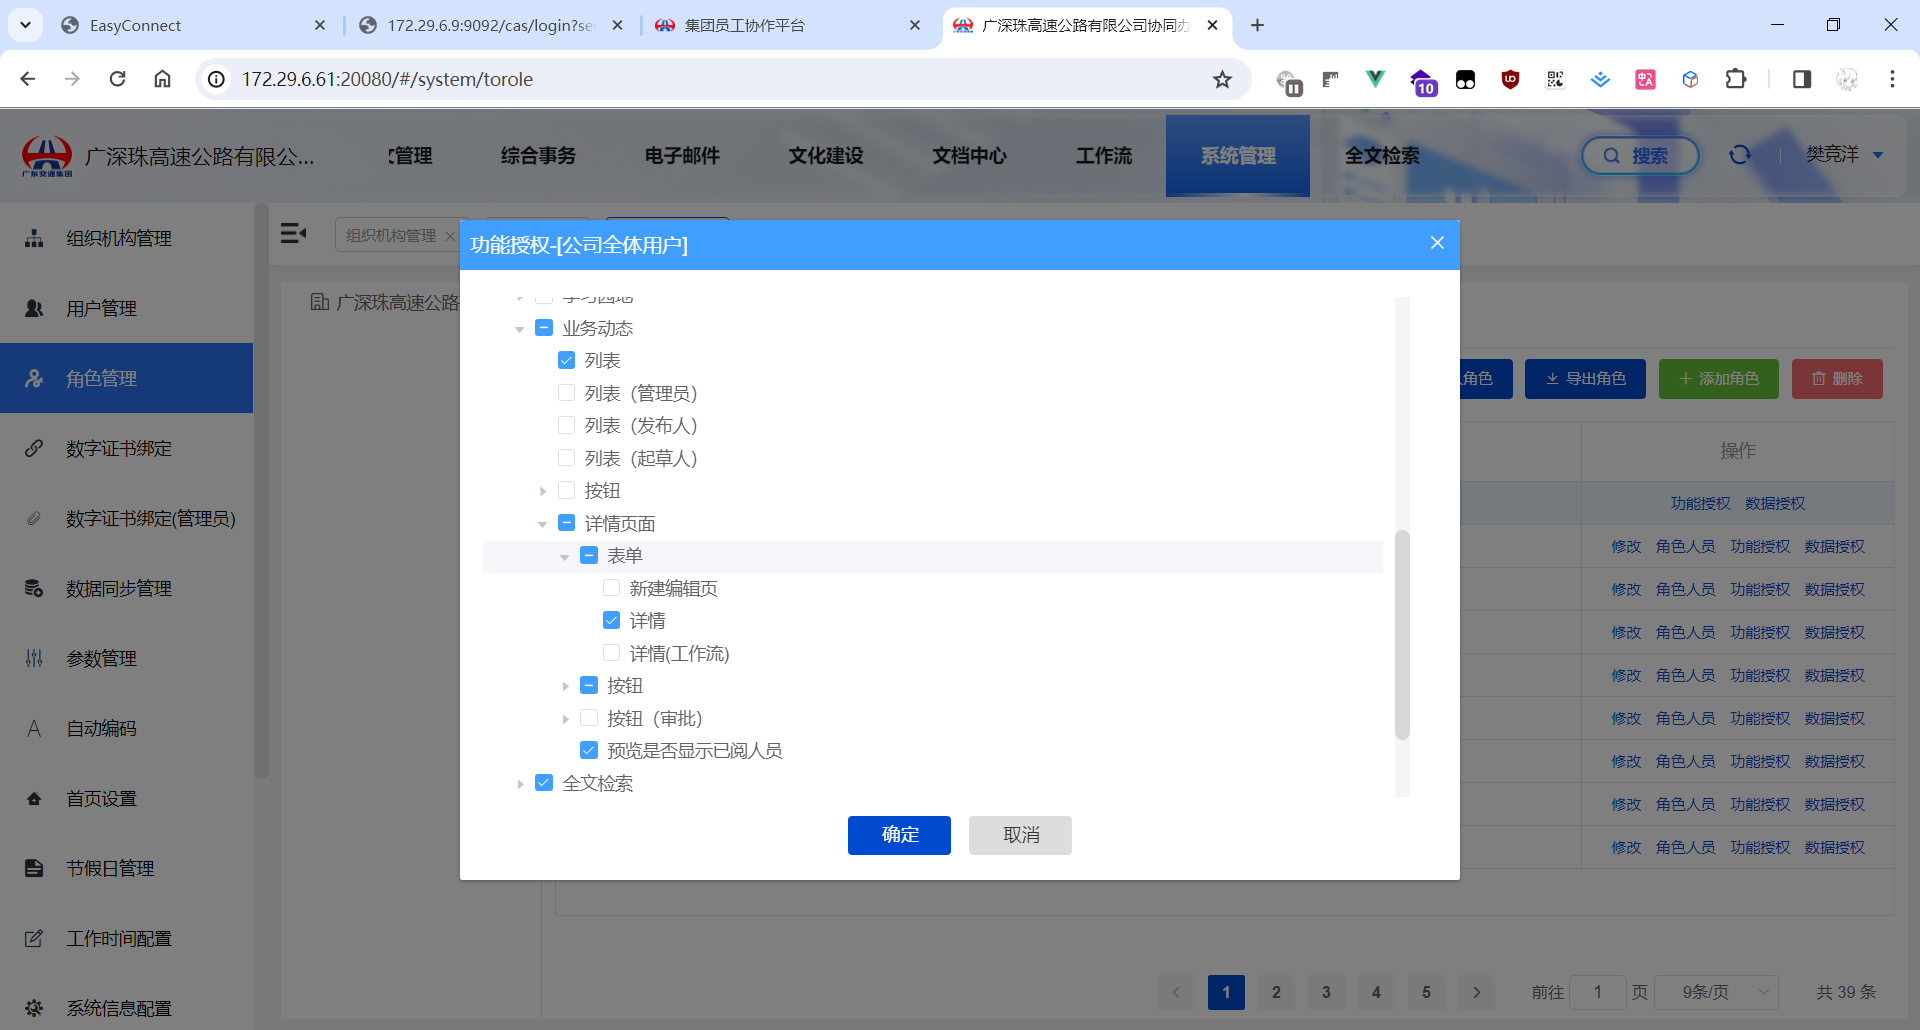Open the 组织机构管理 sidebar icon

click(x=34, y=238)
